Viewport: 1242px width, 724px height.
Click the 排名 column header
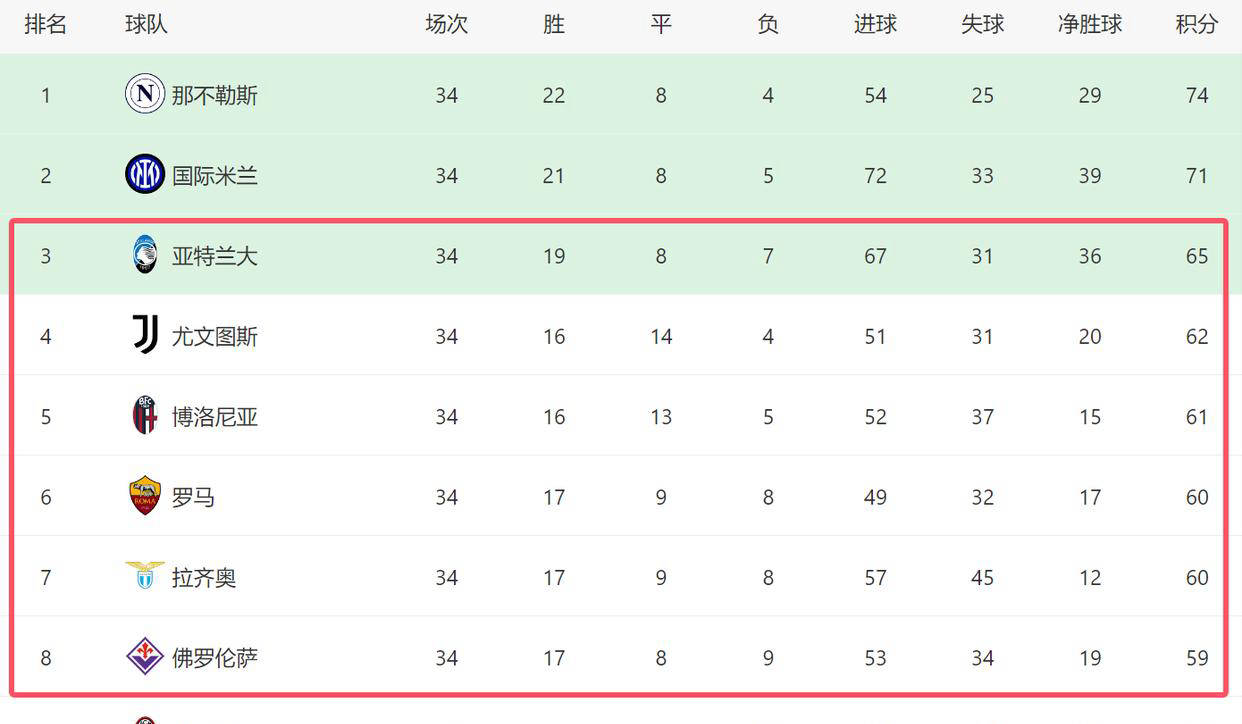click(x=45, y=24)
